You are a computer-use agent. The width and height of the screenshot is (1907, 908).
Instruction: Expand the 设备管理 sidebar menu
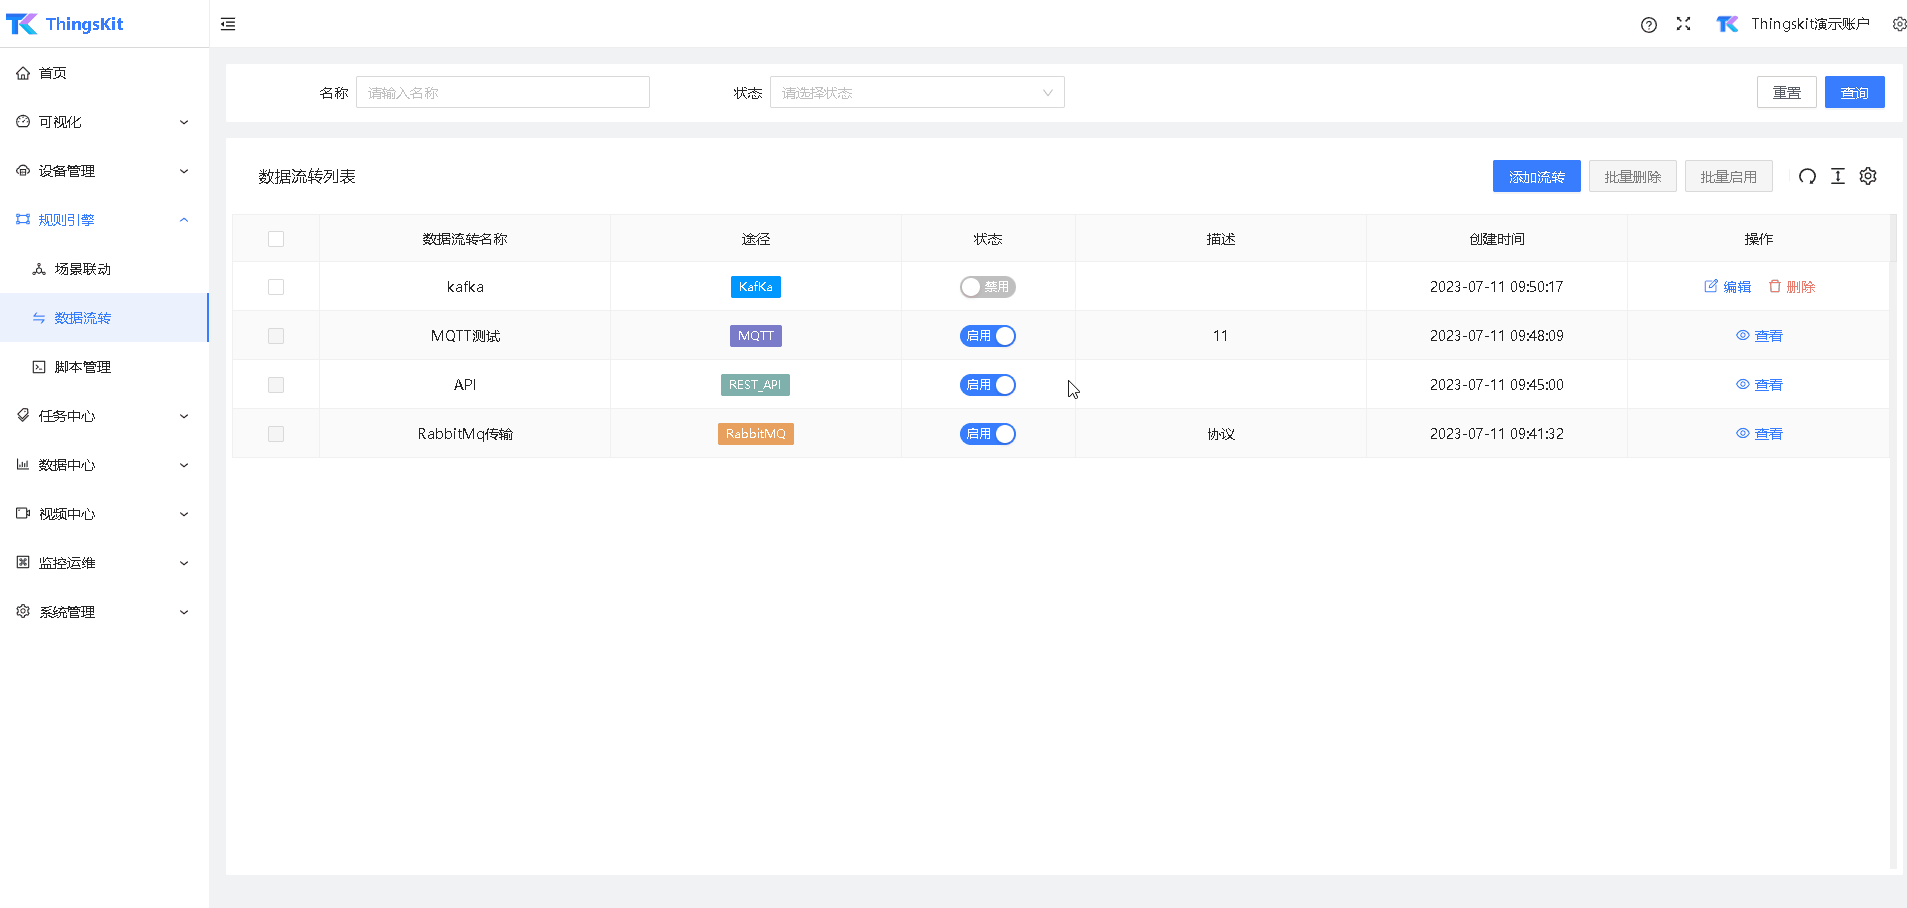click(x=104, y=171)
